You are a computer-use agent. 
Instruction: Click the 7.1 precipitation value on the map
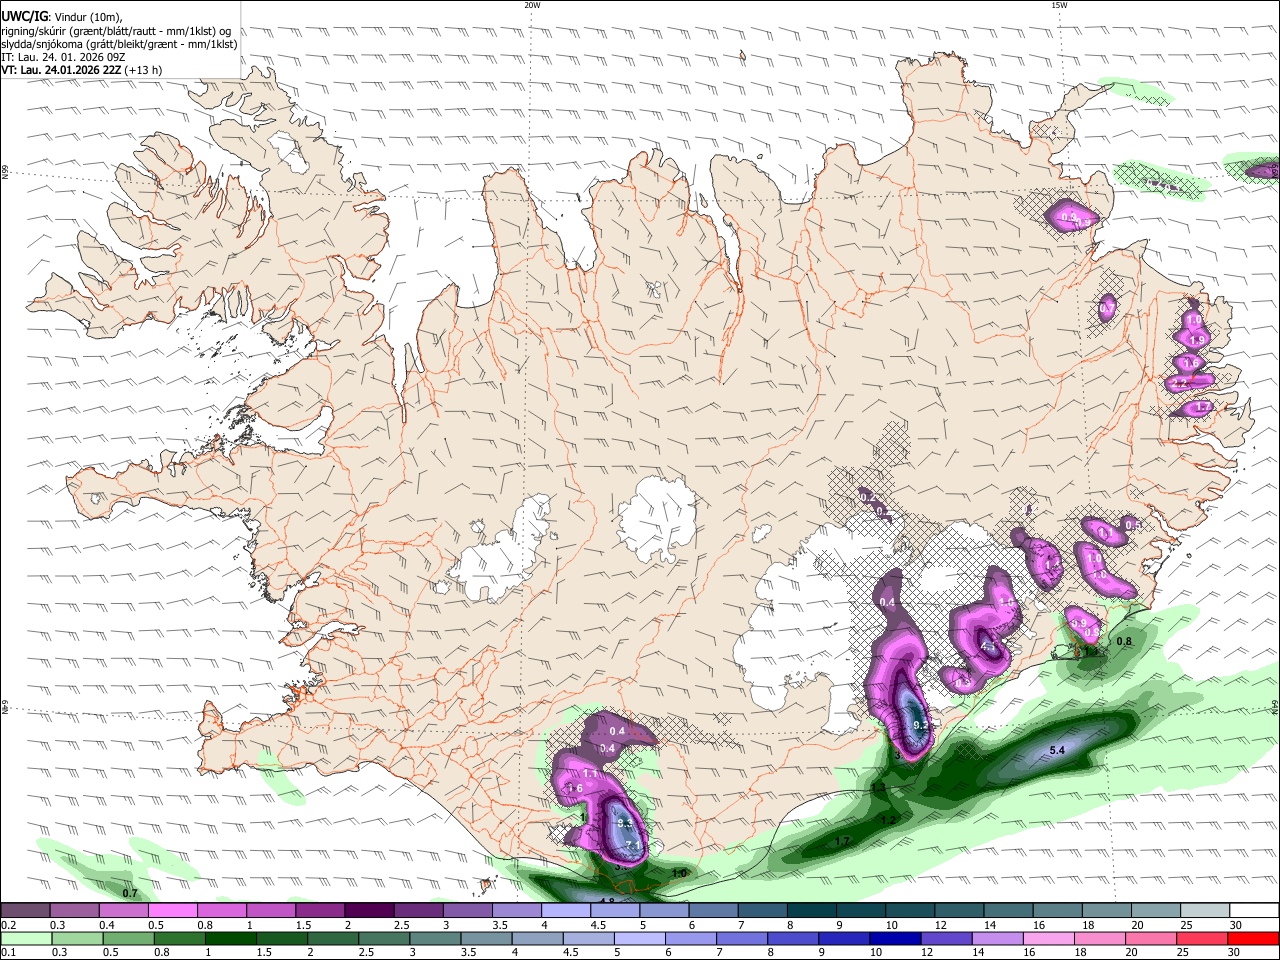[632, 846]
